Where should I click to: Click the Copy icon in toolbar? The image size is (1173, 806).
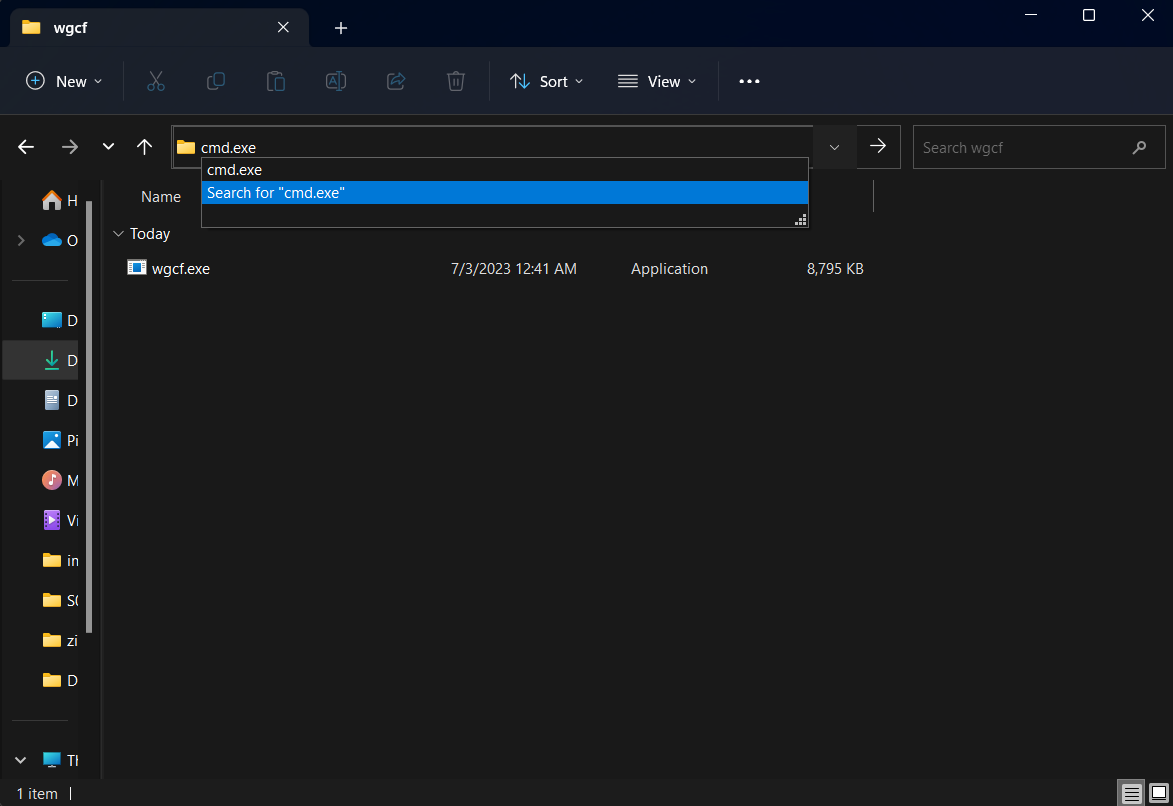pyautogui.click(x=215, y=82)
